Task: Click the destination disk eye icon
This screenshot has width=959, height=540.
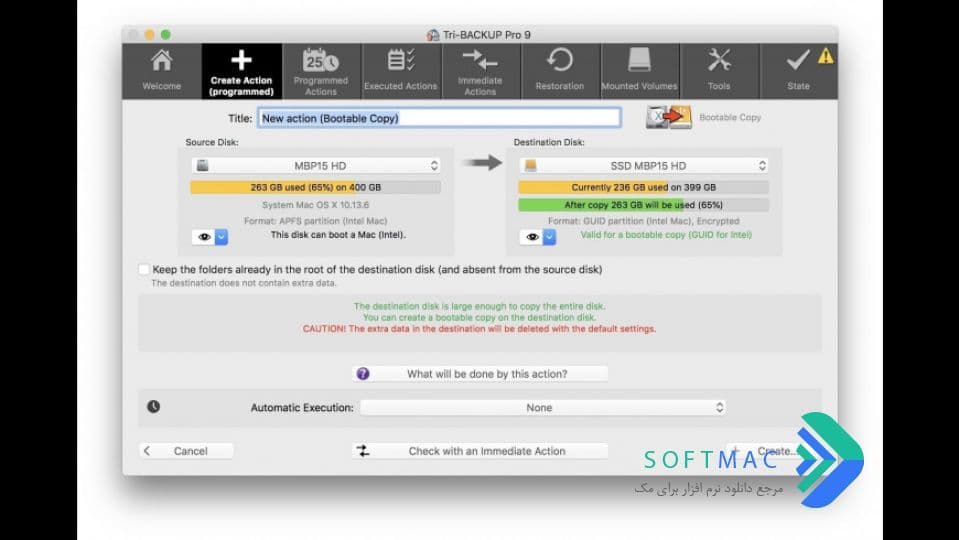Action: [x=531, y=237]
